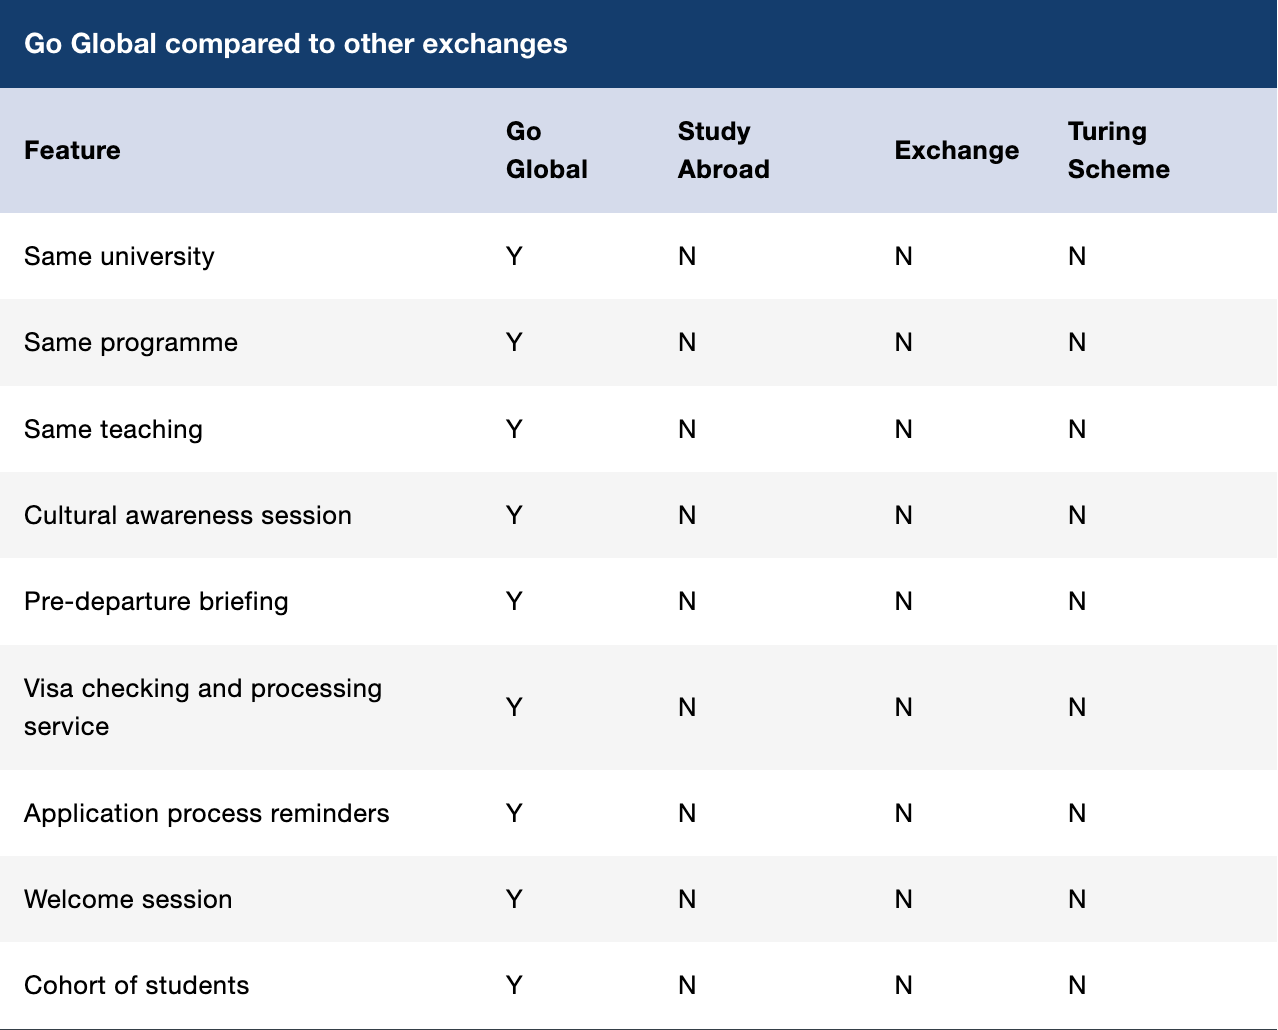The height and width of the screenshot is (1030, 1278).
Task: Select the Go Global column header
Action: pos(546,150)
